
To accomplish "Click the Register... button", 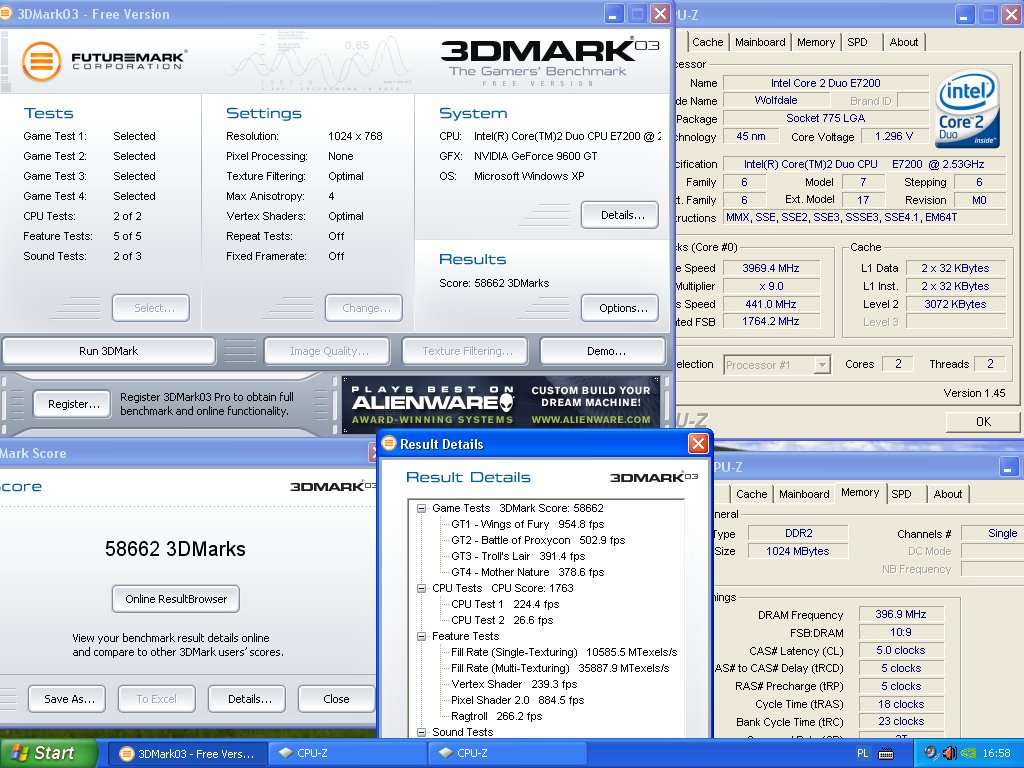I will point(74,404).
